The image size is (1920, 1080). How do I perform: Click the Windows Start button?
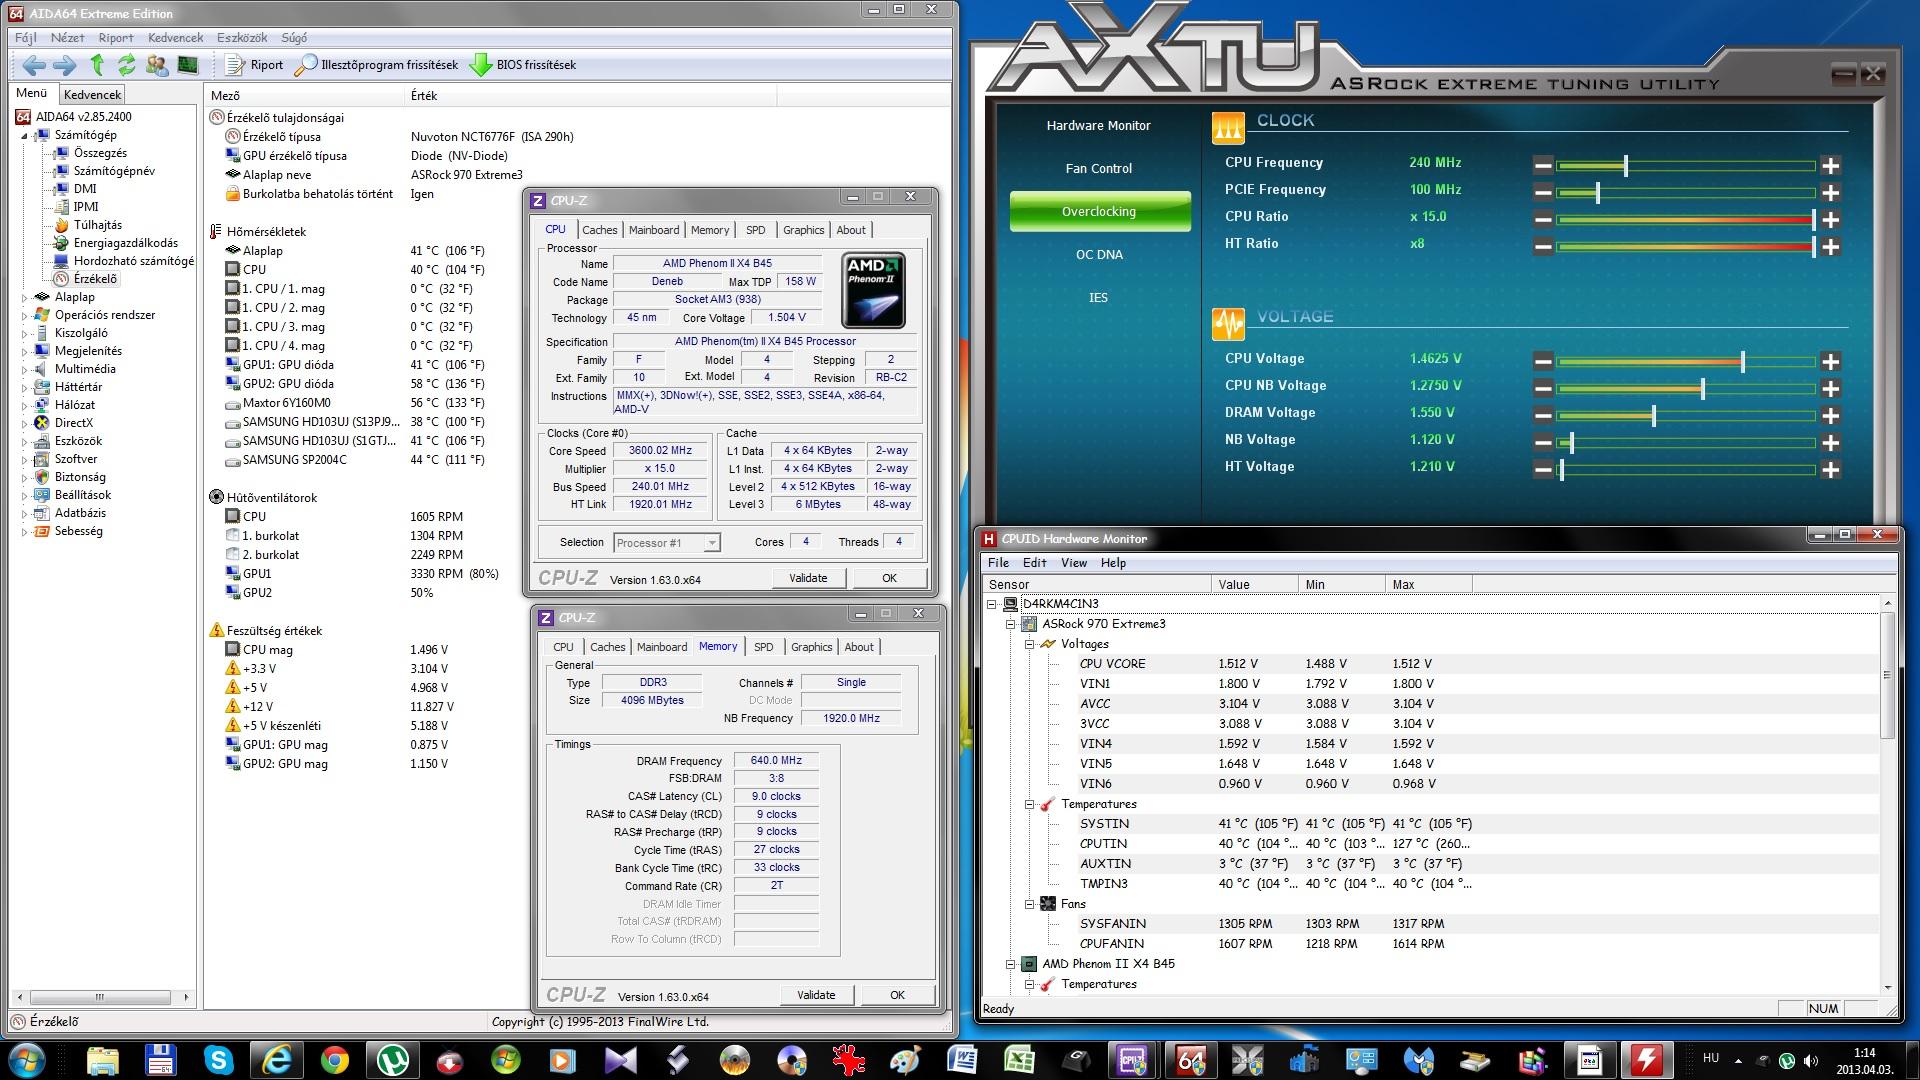click(x=26, y=1060)
